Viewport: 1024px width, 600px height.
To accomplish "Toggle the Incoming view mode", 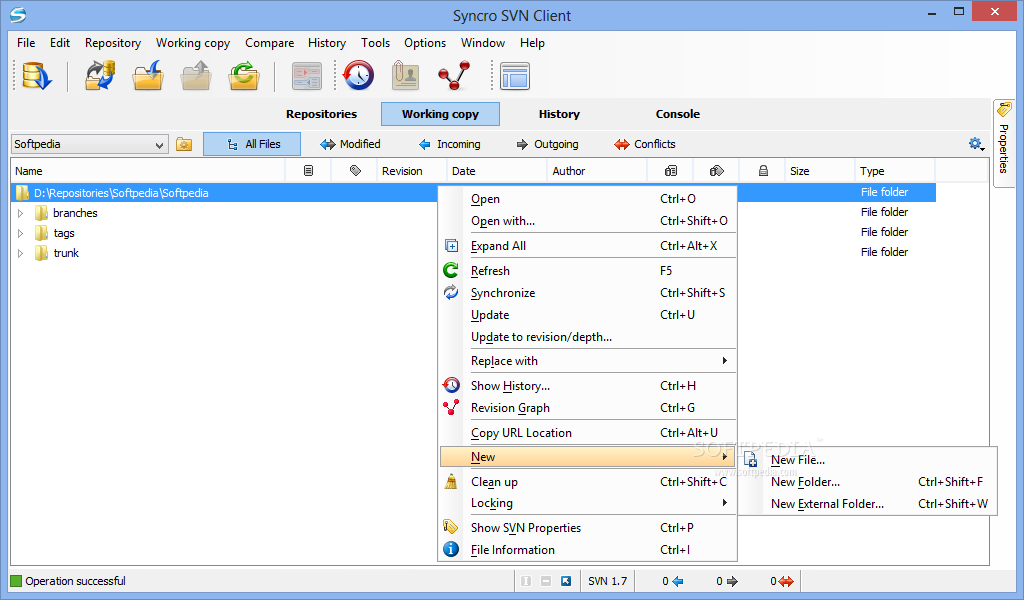I will pos(450,144).
